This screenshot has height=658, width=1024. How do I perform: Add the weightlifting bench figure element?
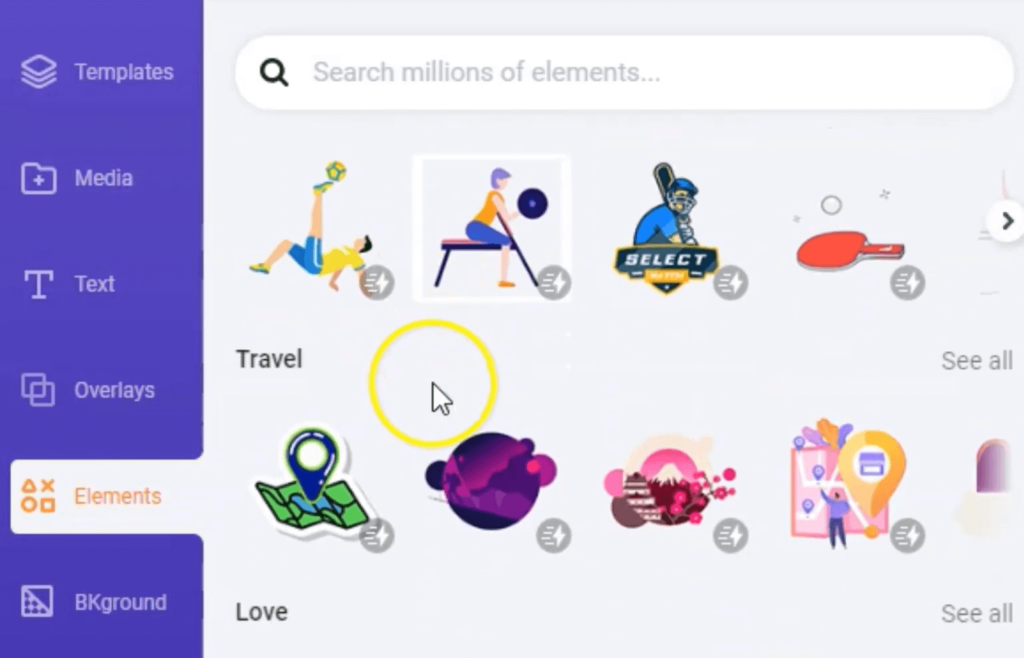coord(491,228)
